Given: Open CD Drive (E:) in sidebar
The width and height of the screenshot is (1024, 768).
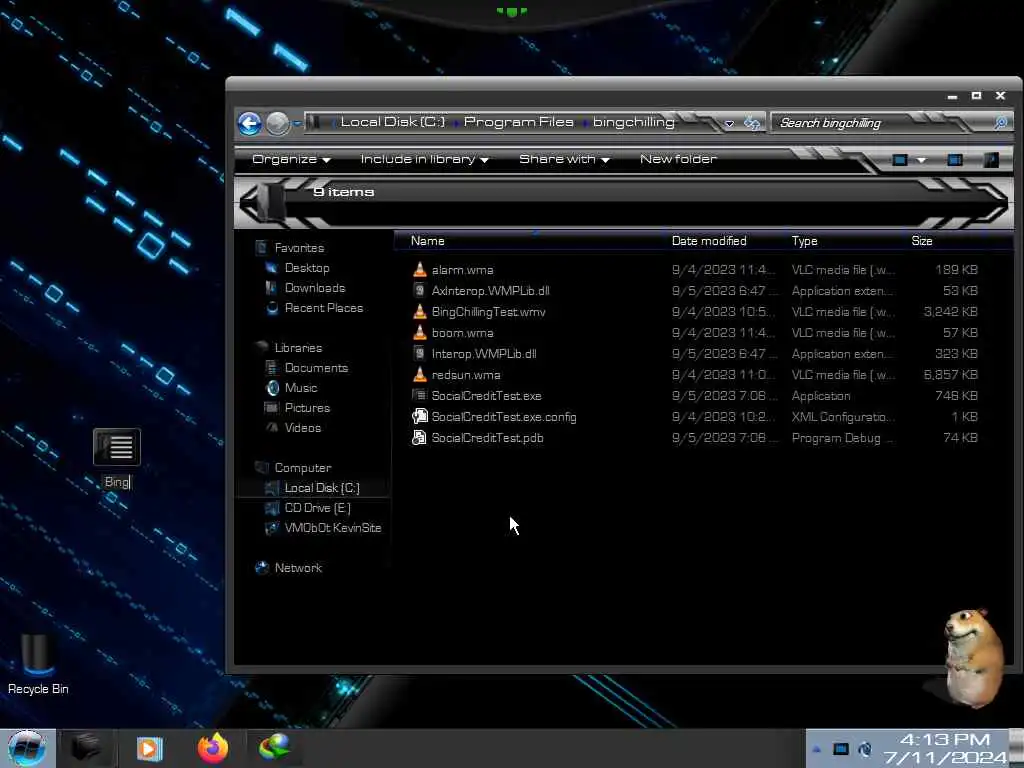Looking at the screenshot, I should (x=317, y=507).
